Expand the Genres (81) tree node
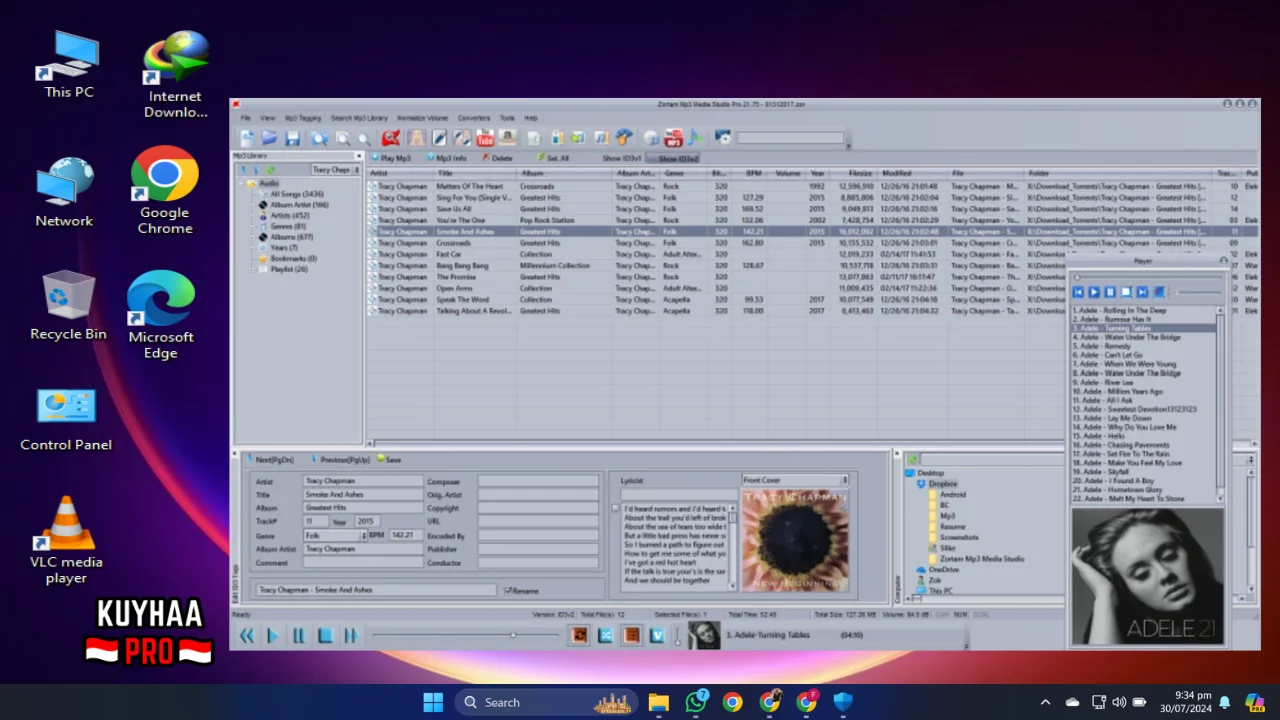 [252, 227]
